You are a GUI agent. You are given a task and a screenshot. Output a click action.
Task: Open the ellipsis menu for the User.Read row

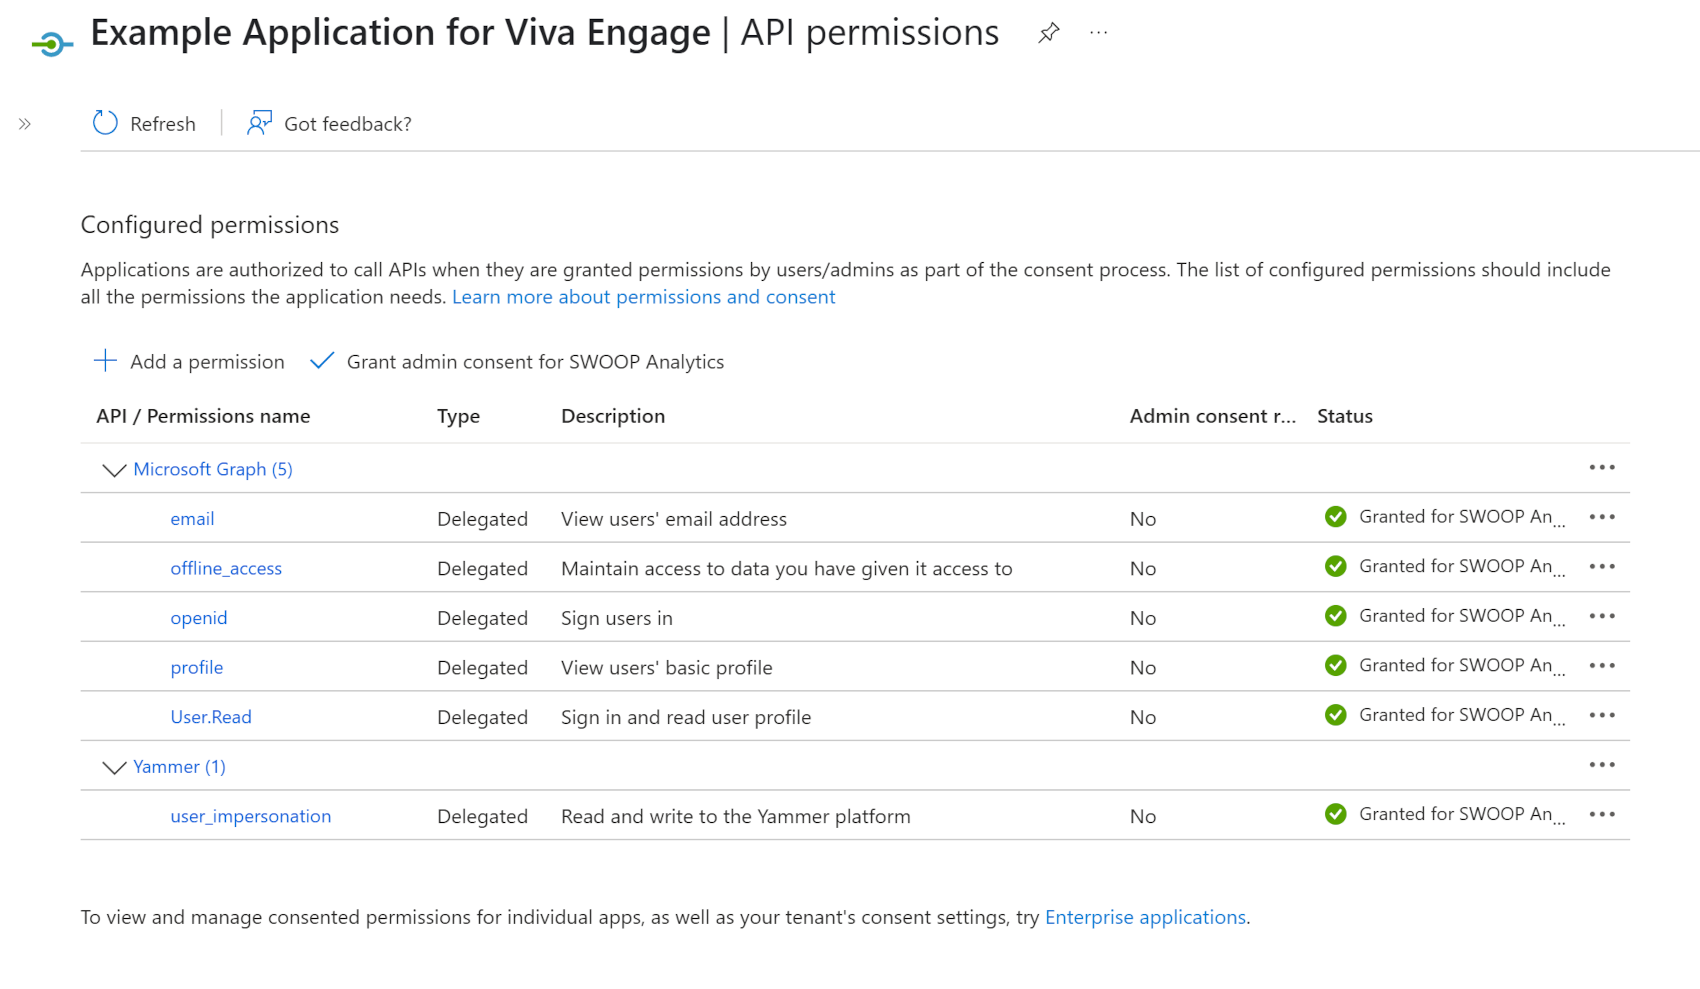click(x=1602, y=715)
